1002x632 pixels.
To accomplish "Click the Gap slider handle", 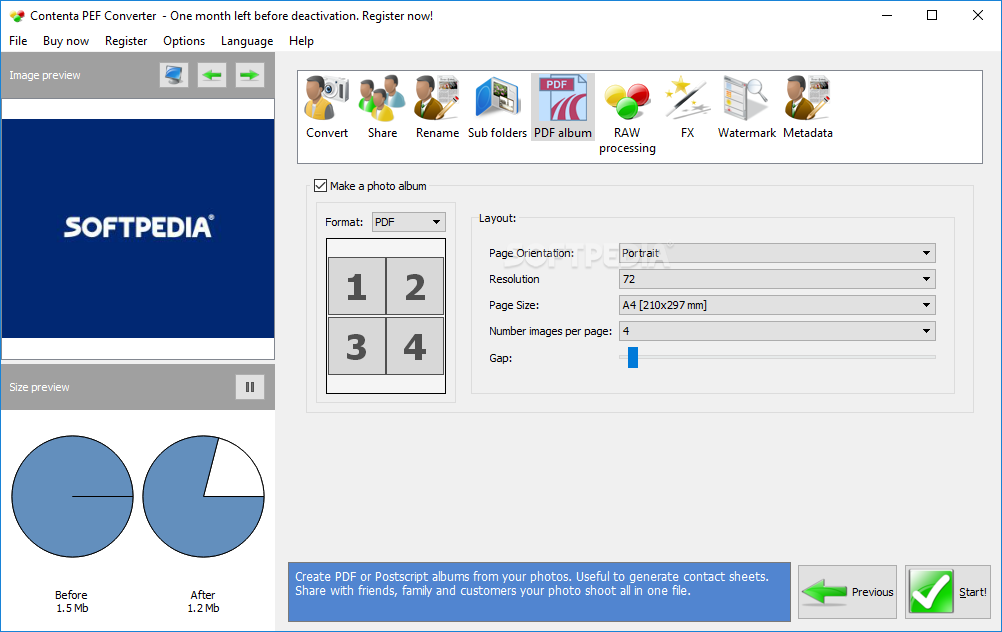I will coord(633,358).
